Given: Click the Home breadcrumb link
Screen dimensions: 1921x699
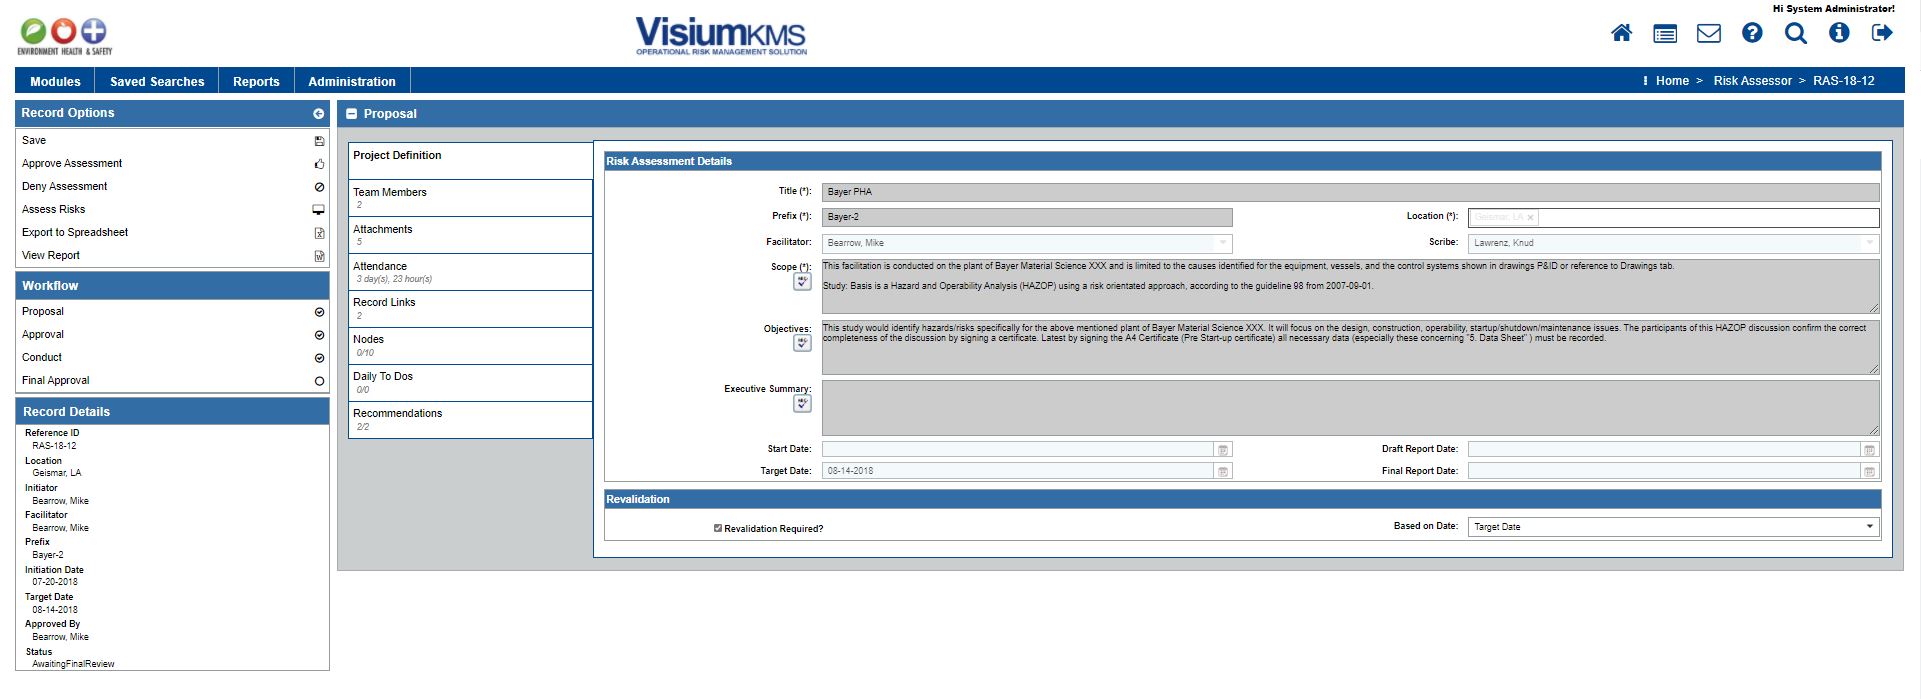Looking at the screenshot, I should [x=1672, y=81].
